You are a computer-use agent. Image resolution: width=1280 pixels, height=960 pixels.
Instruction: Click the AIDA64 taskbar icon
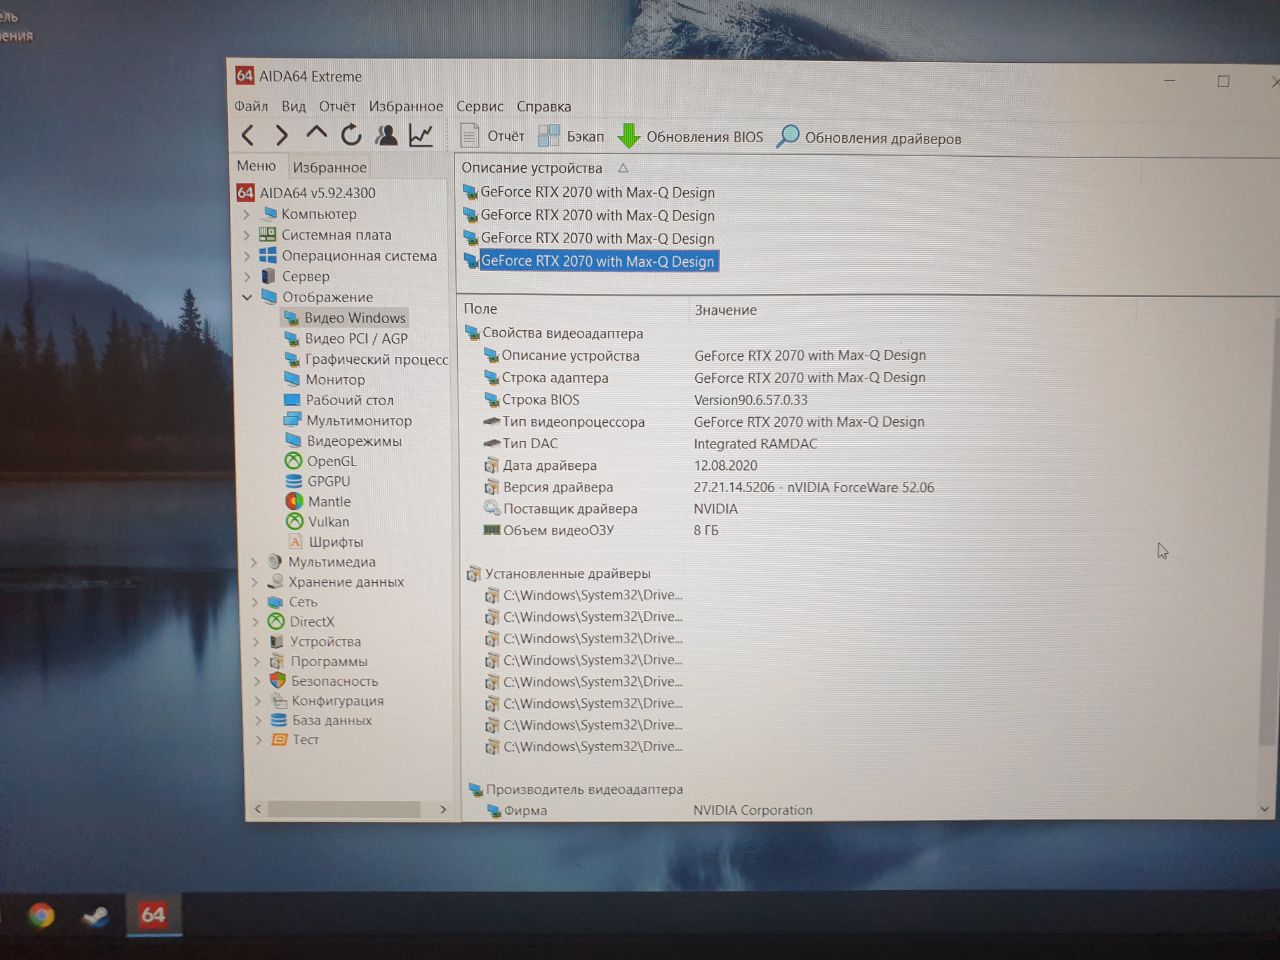pyautogui.click(x=153, y=914)
